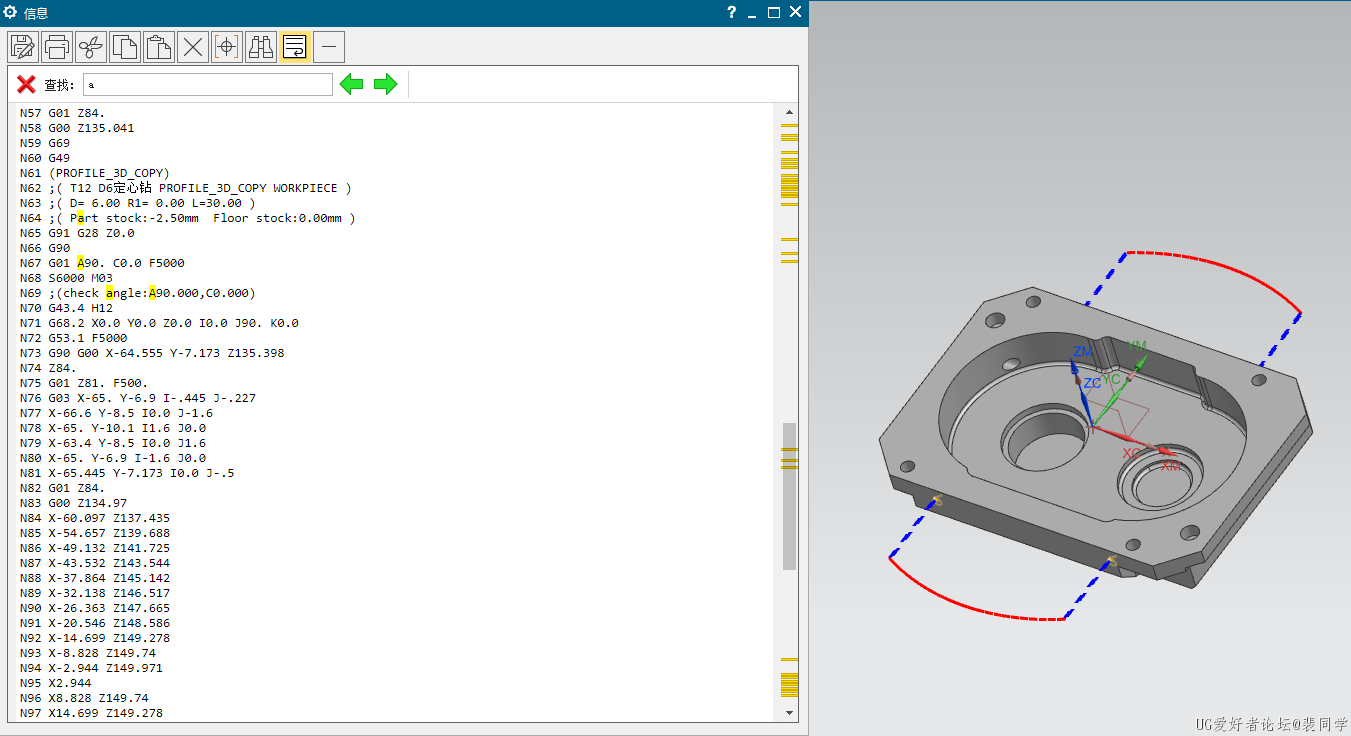Click the Save As icon in the toolbar
Image resolution: width=1351 pixels, height=736 pixels.
pyautogui.click(x=23, y=46)
